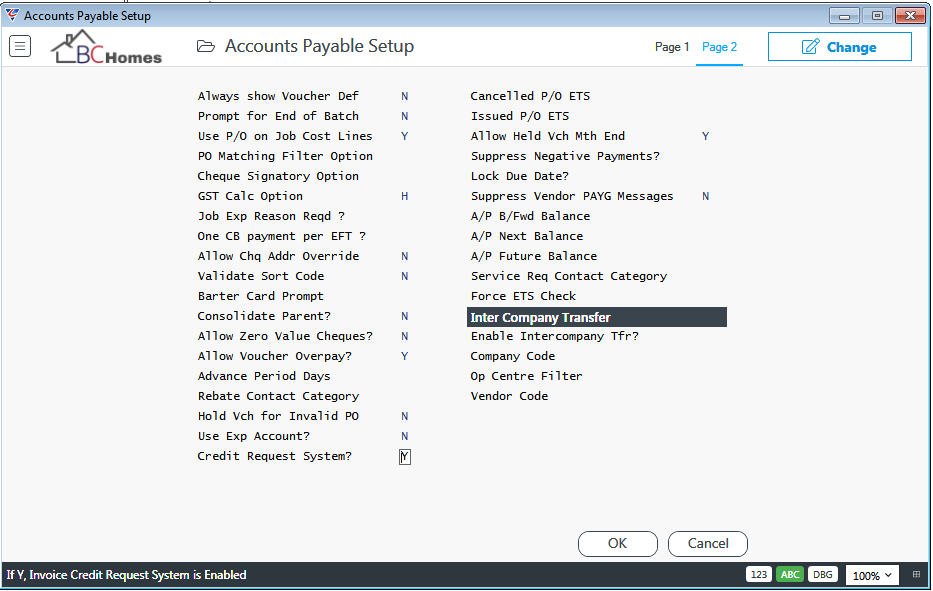Click the app icon in the title bar

(x=12, y=15)
